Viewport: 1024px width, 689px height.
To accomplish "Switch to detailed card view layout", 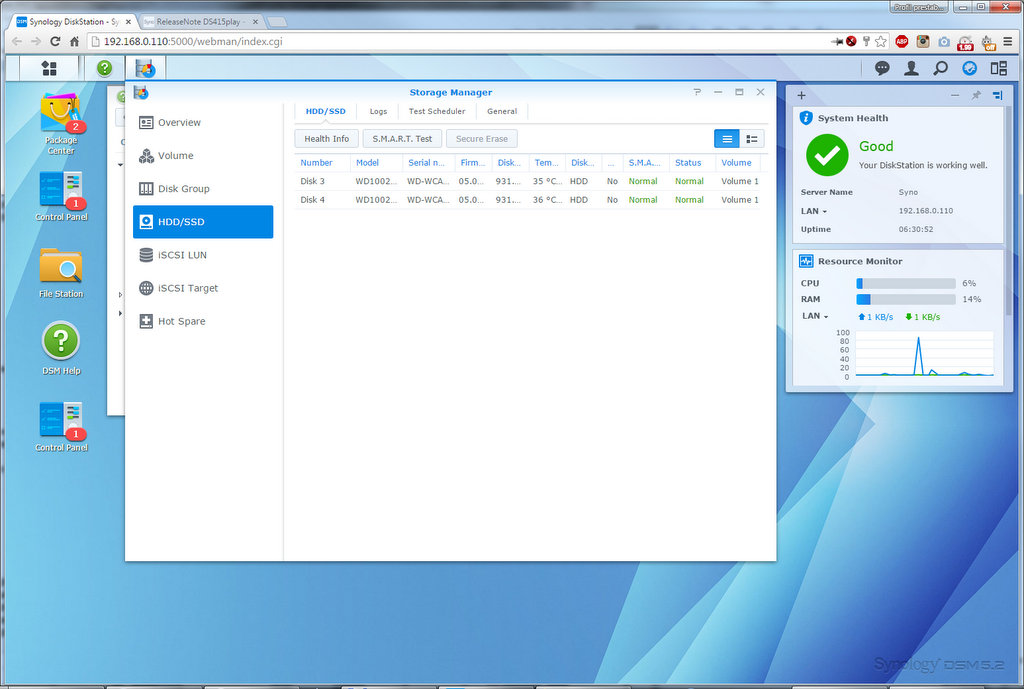I will coord(752,138).
